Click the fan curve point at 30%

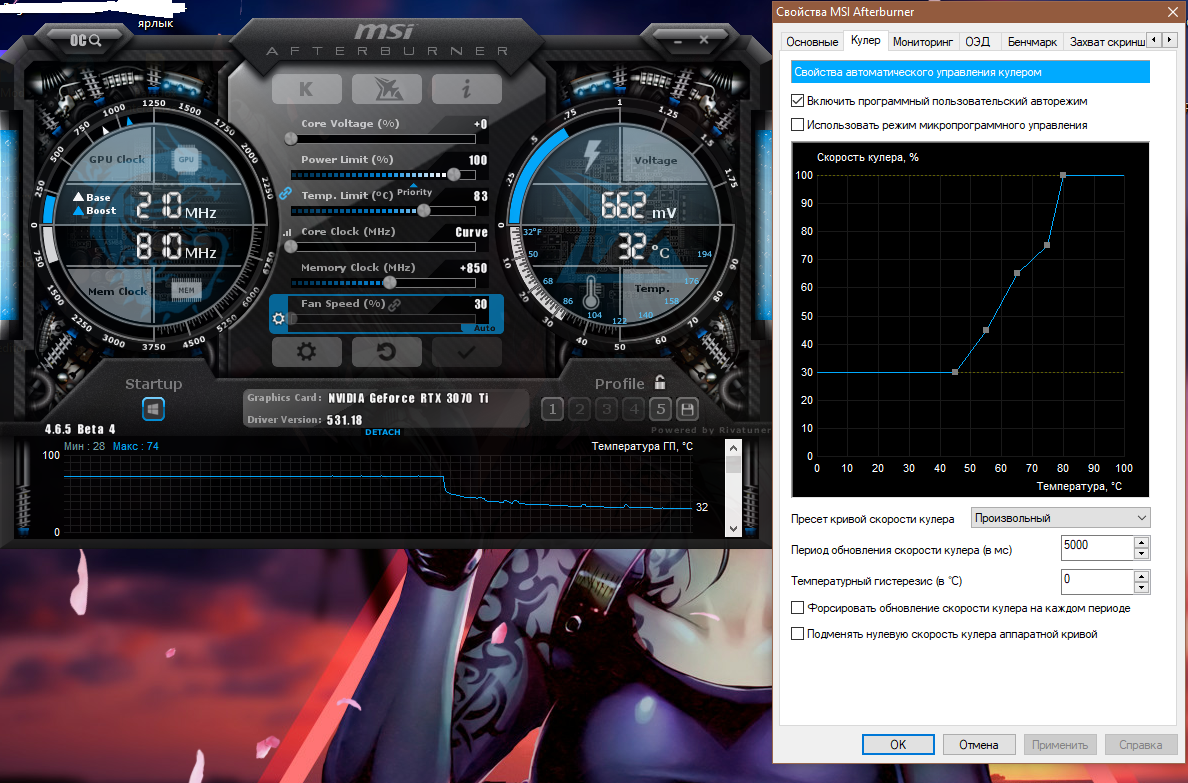click(x=955, y=372)
